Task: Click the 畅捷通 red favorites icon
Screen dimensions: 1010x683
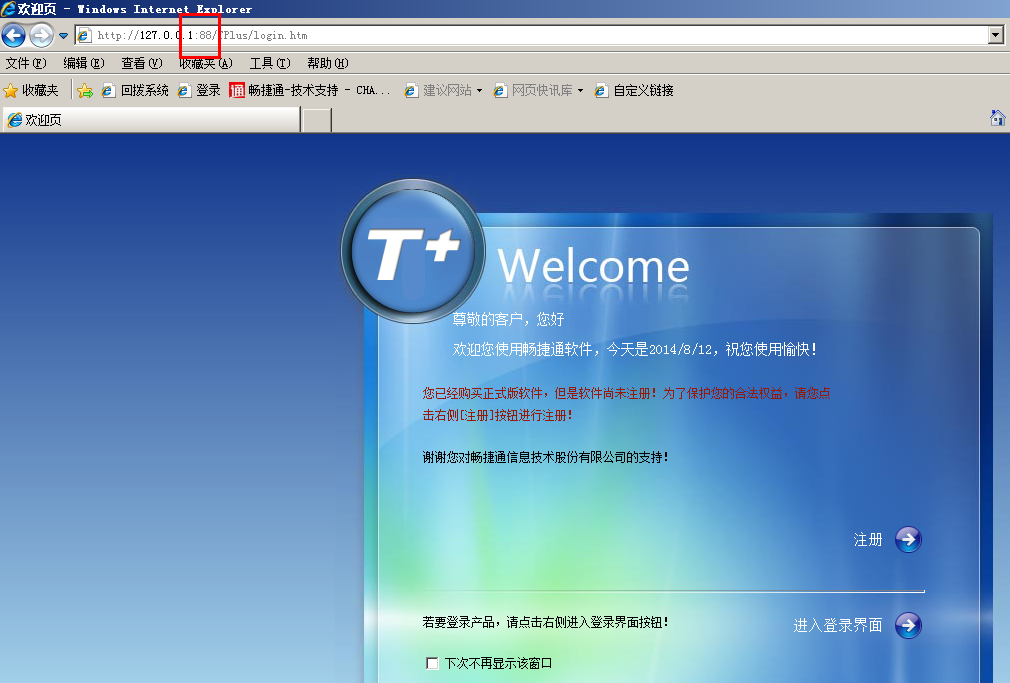Action: click(x=237, y=90)
